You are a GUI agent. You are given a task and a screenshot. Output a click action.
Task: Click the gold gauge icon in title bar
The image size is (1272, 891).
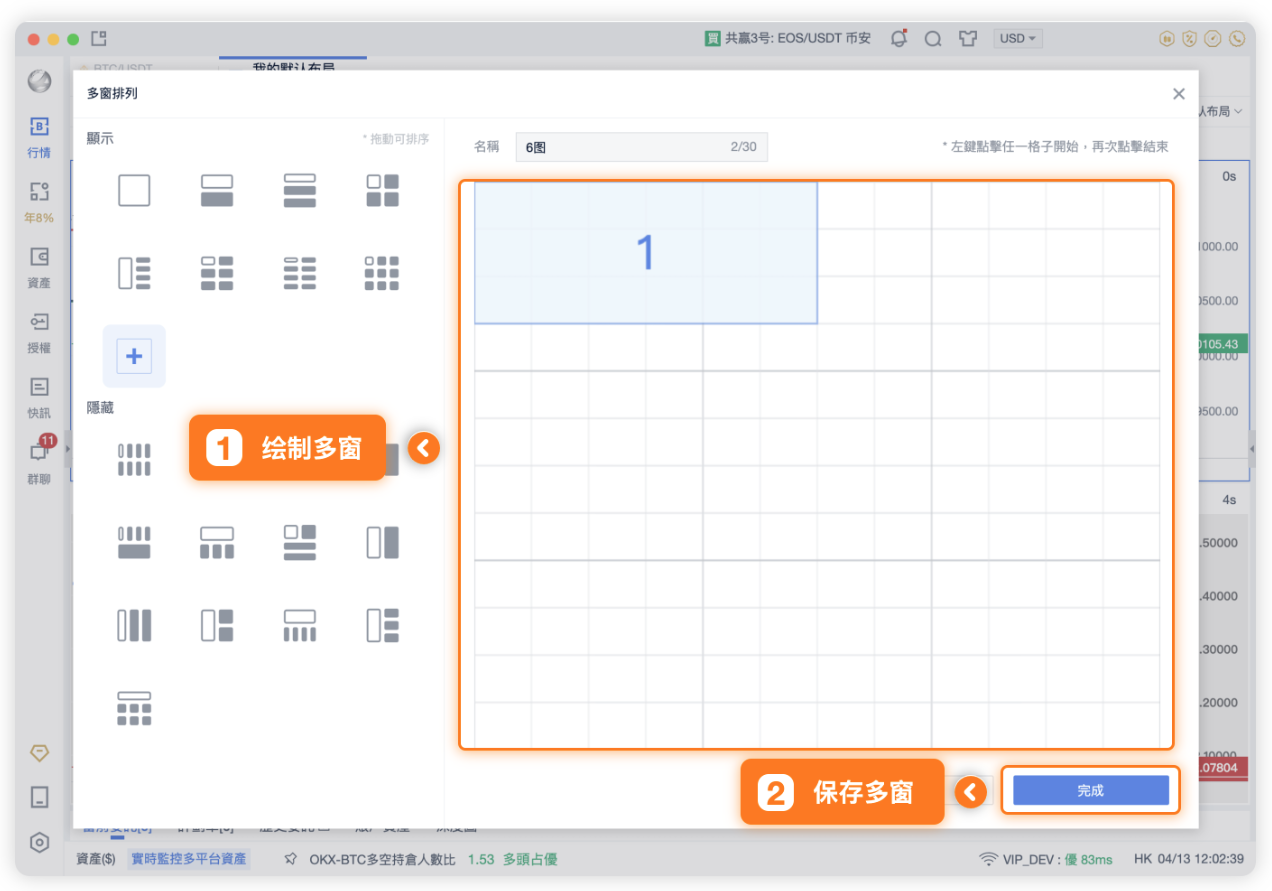pyautogui.click(x=1213, y=39)
